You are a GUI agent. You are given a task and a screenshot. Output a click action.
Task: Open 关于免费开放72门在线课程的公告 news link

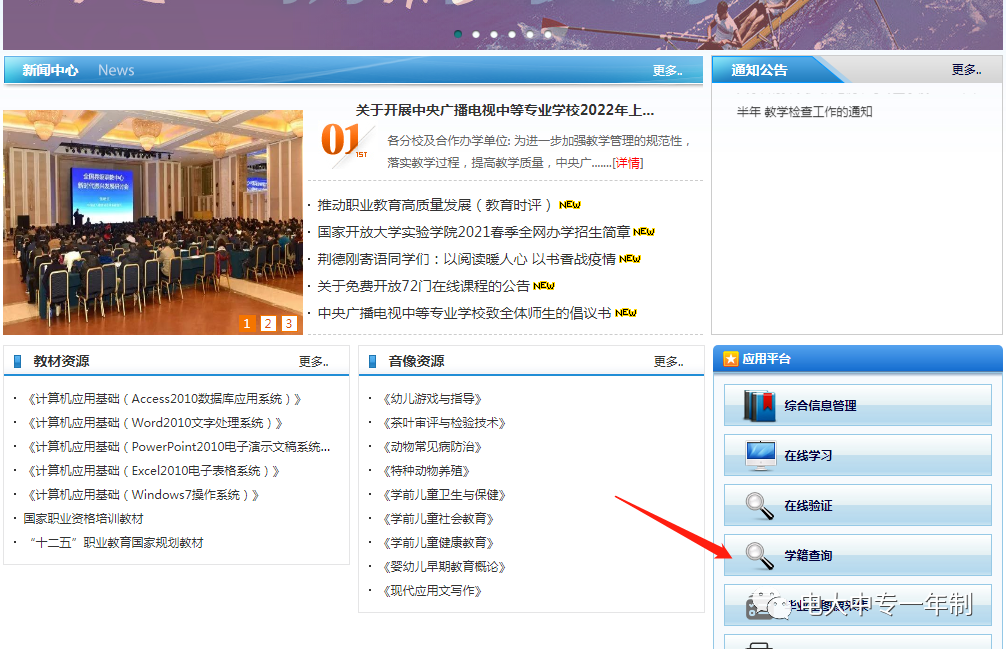click(x=423, y=286)
